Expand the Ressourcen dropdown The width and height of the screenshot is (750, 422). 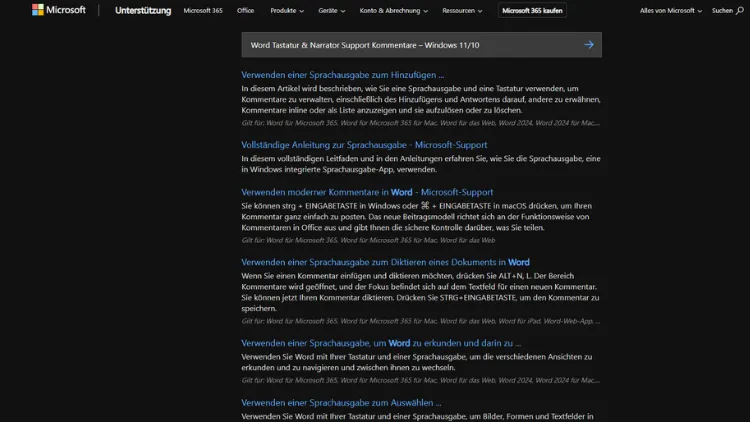tap(462, 11)
